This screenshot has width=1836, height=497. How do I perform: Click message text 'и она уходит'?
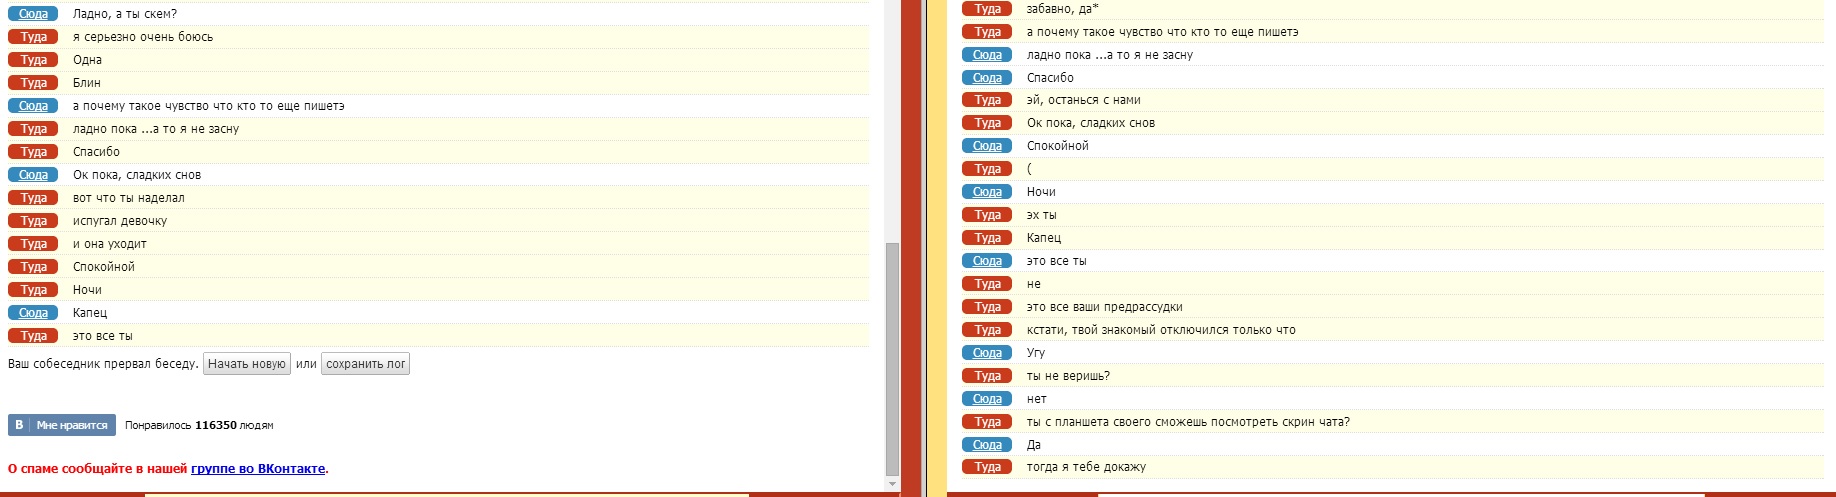[x=110, y=244]
